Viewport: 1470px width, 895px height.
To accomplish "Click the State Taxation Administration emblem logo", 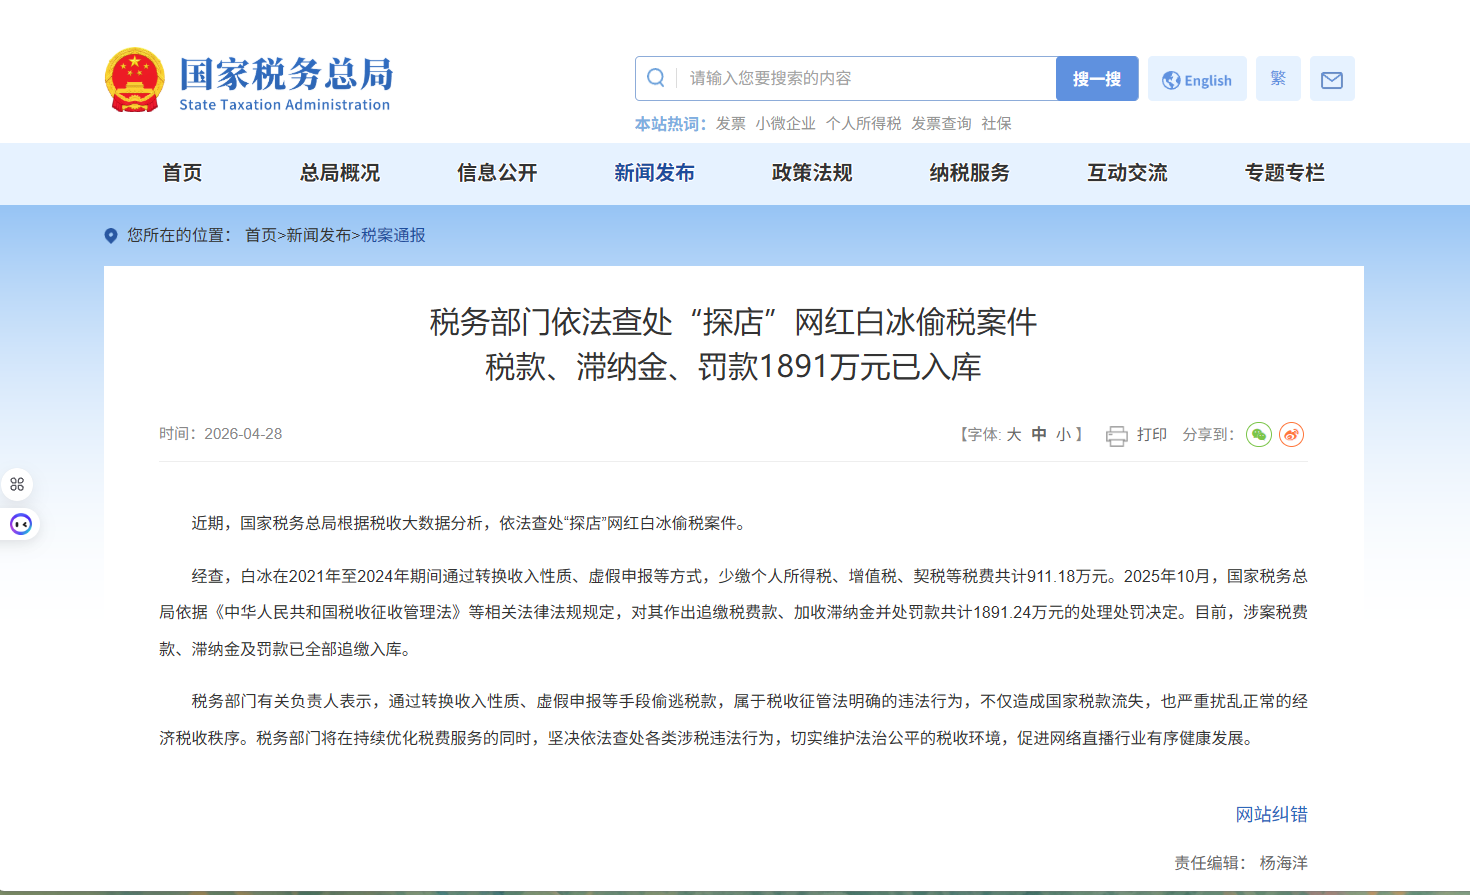I will tap(134, 80).
